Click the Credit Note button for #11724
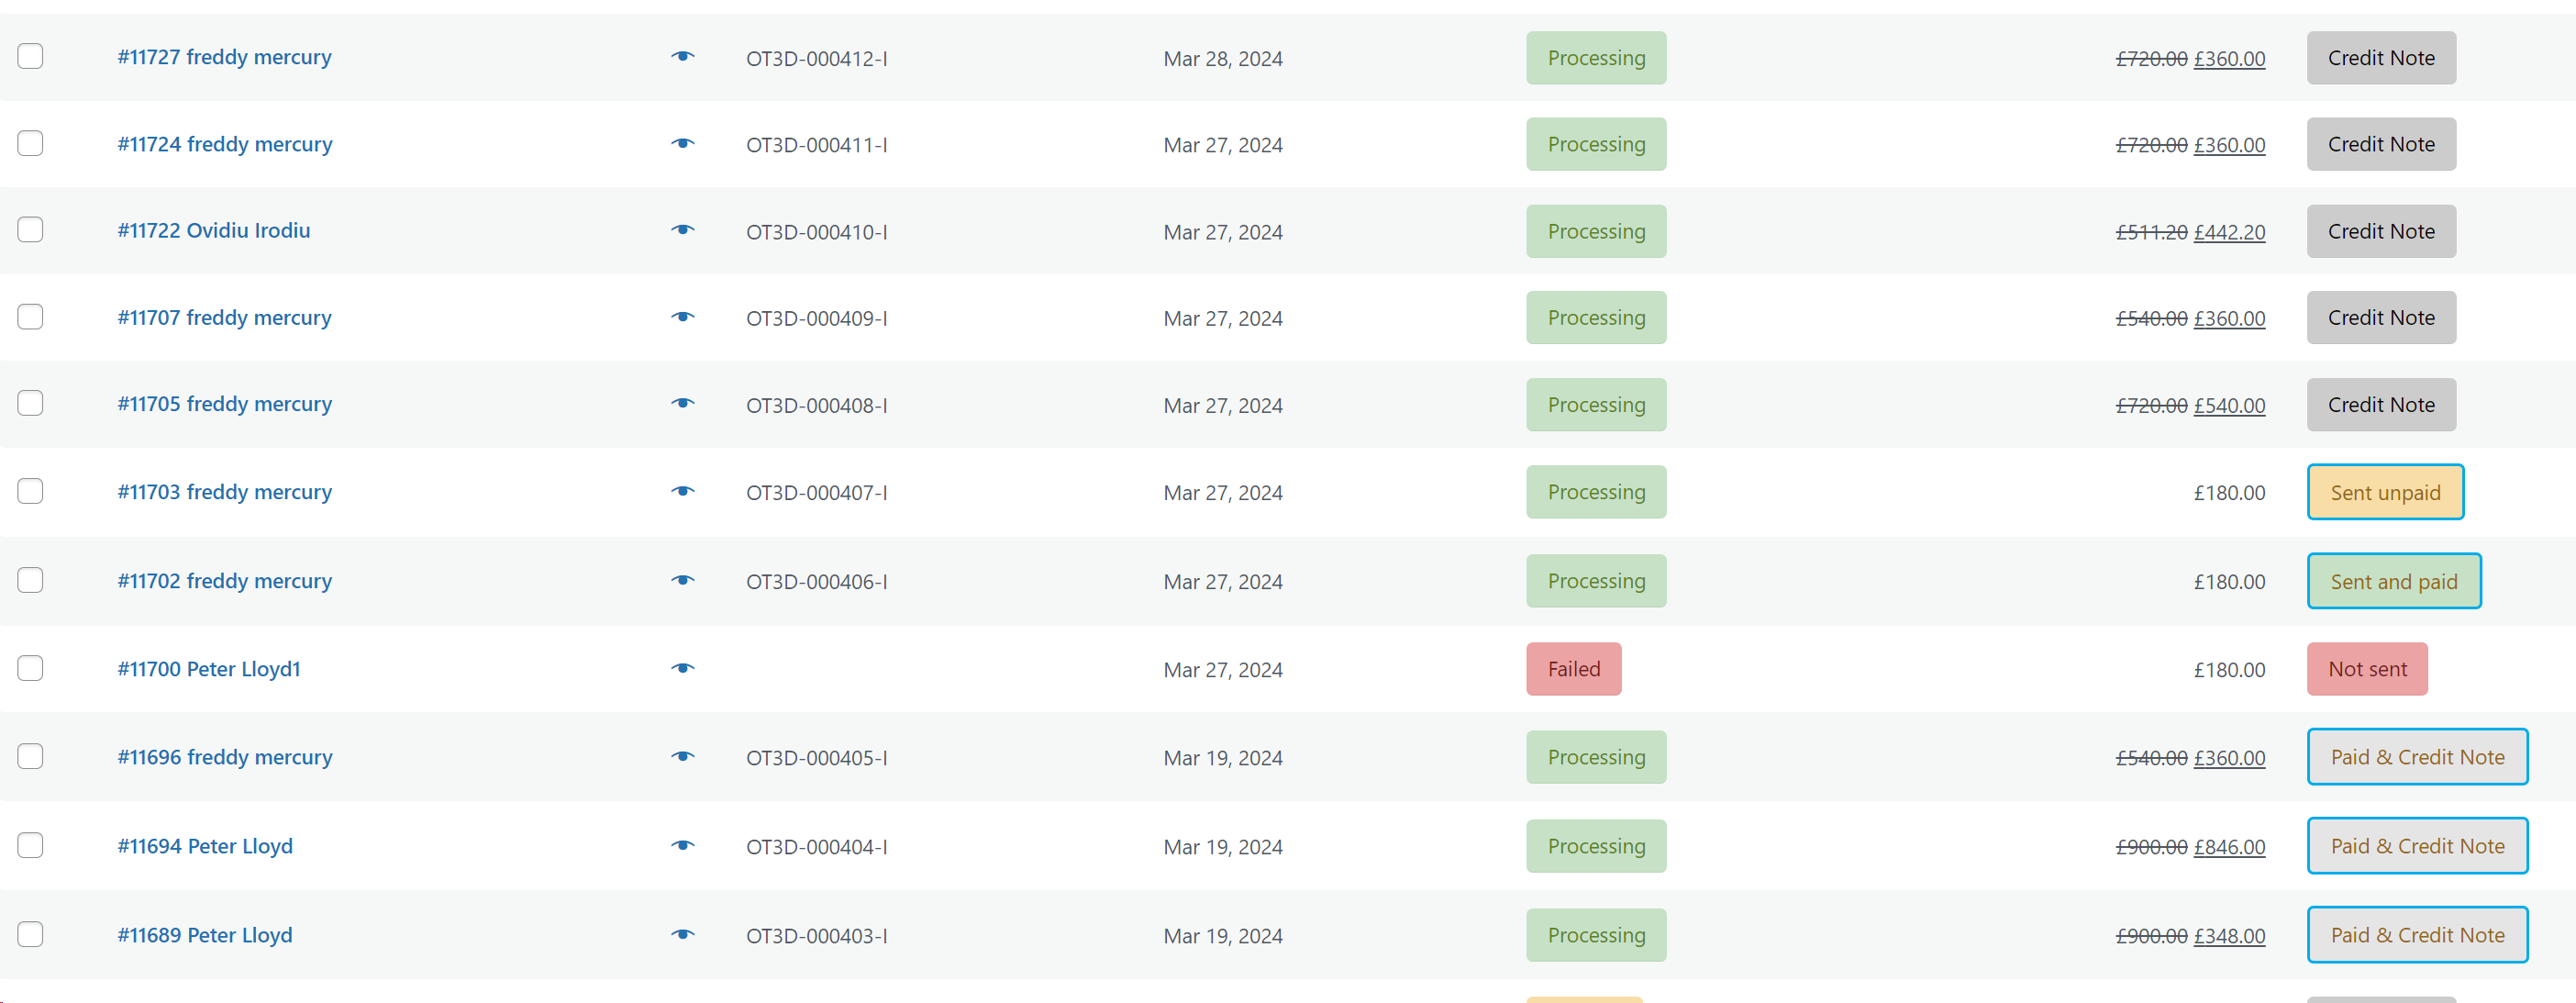This screenshot has width=2576, height=1003. pyautogui.click(x=2381, y=145)
